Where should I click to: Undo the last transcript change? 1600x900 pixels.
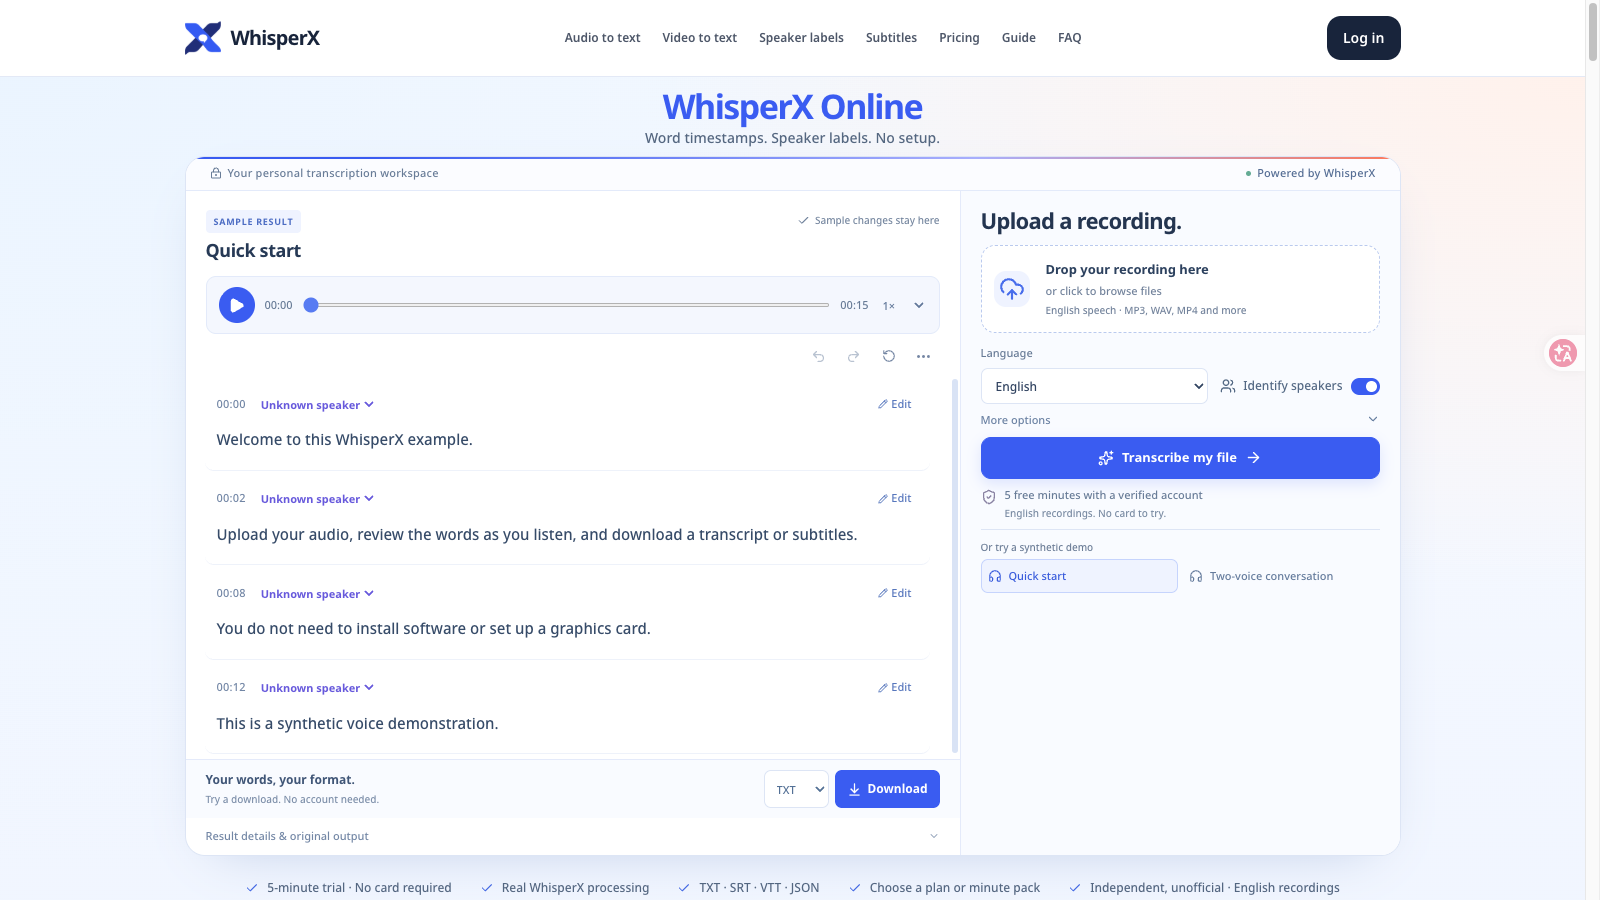[819, 356]
